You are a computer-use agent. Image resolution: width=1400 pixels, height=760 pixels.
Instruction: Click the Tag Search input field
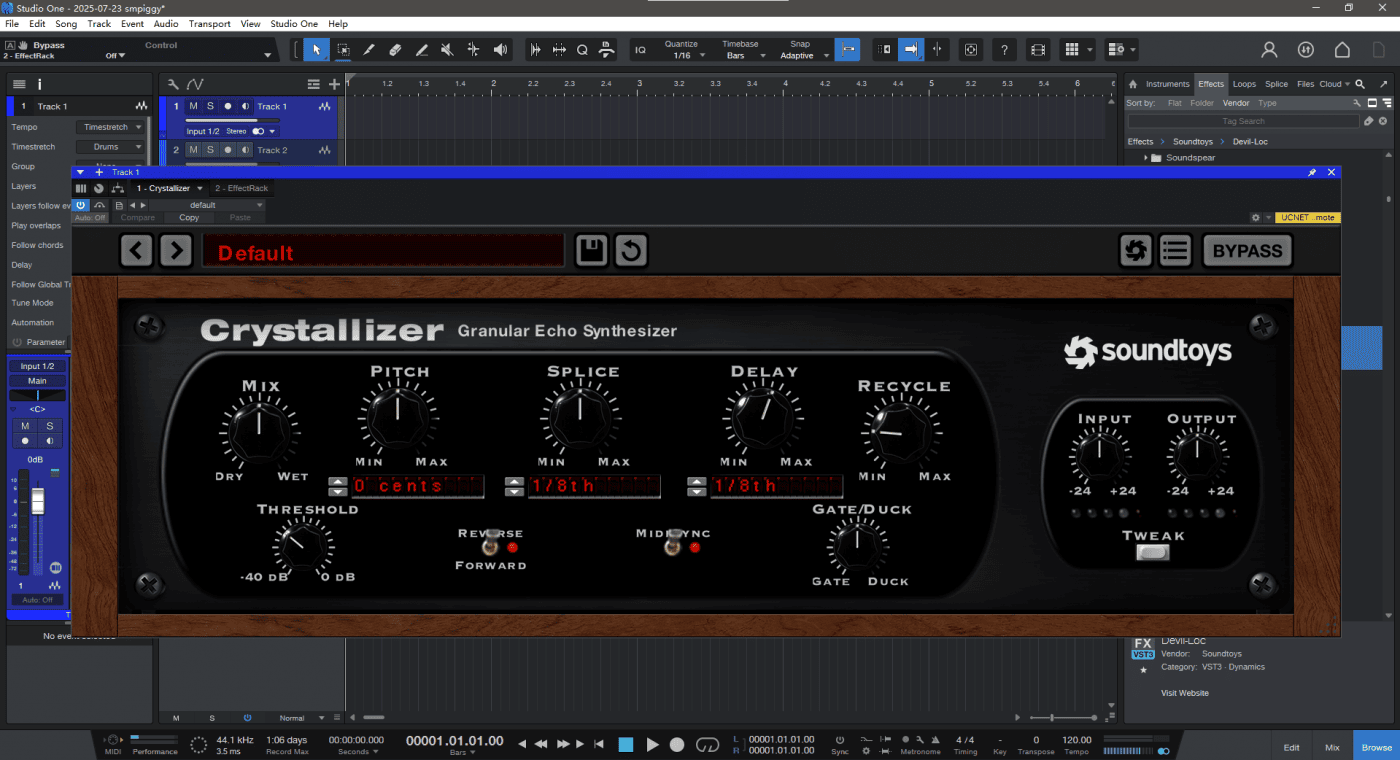[1243, 121]
